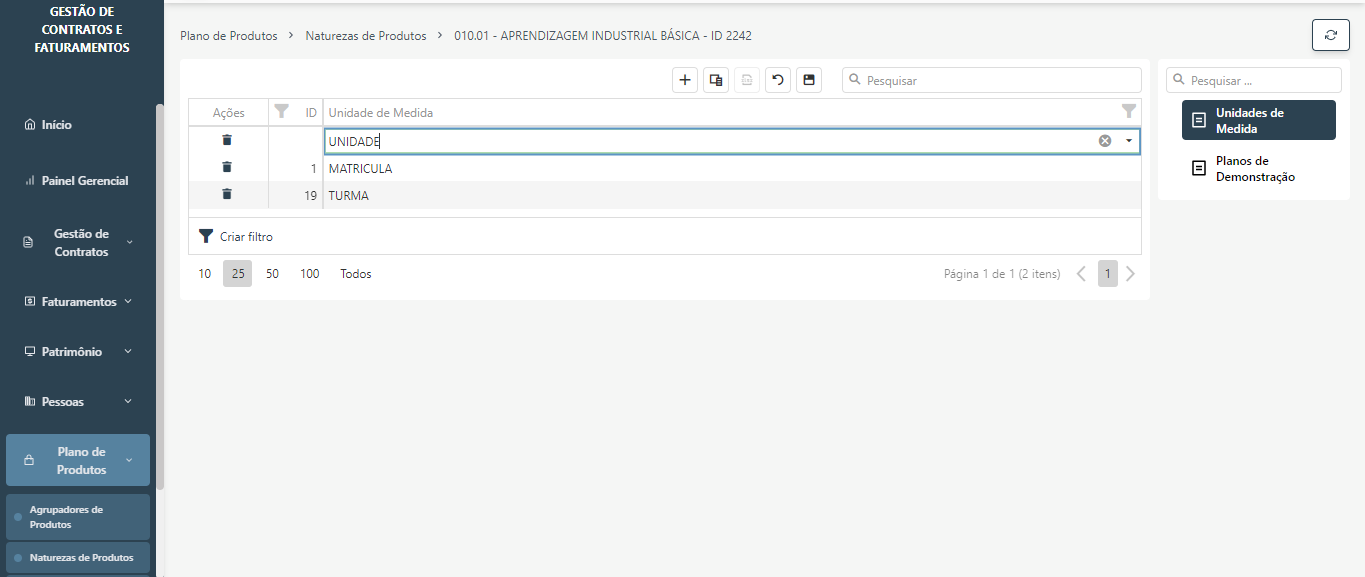Delete the MATRICULA row with trash icon
Image resolution: width=1365 pixels, height=577 pixels.
pyautogui.click(x=227, y=167)
